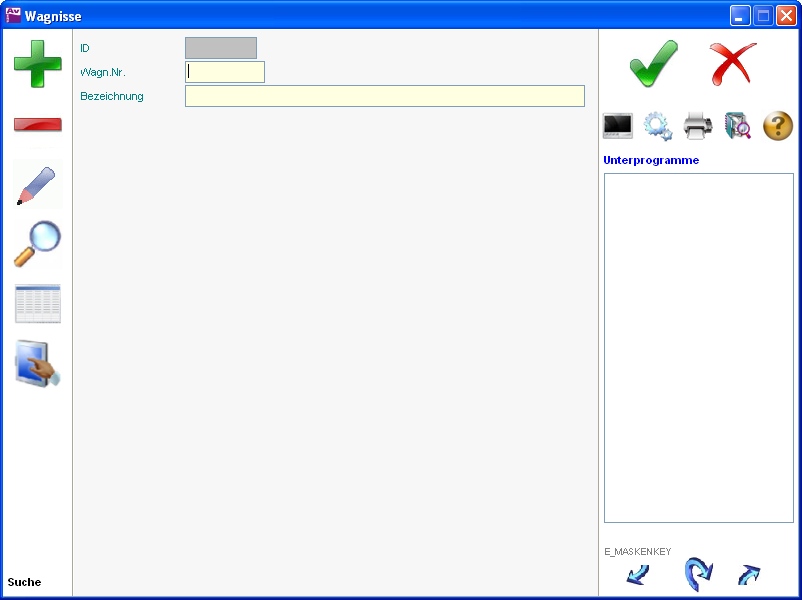Click inside the Unterprogramme list box
This screenshot has width=802, height=600.
click(x=698, y=347)
